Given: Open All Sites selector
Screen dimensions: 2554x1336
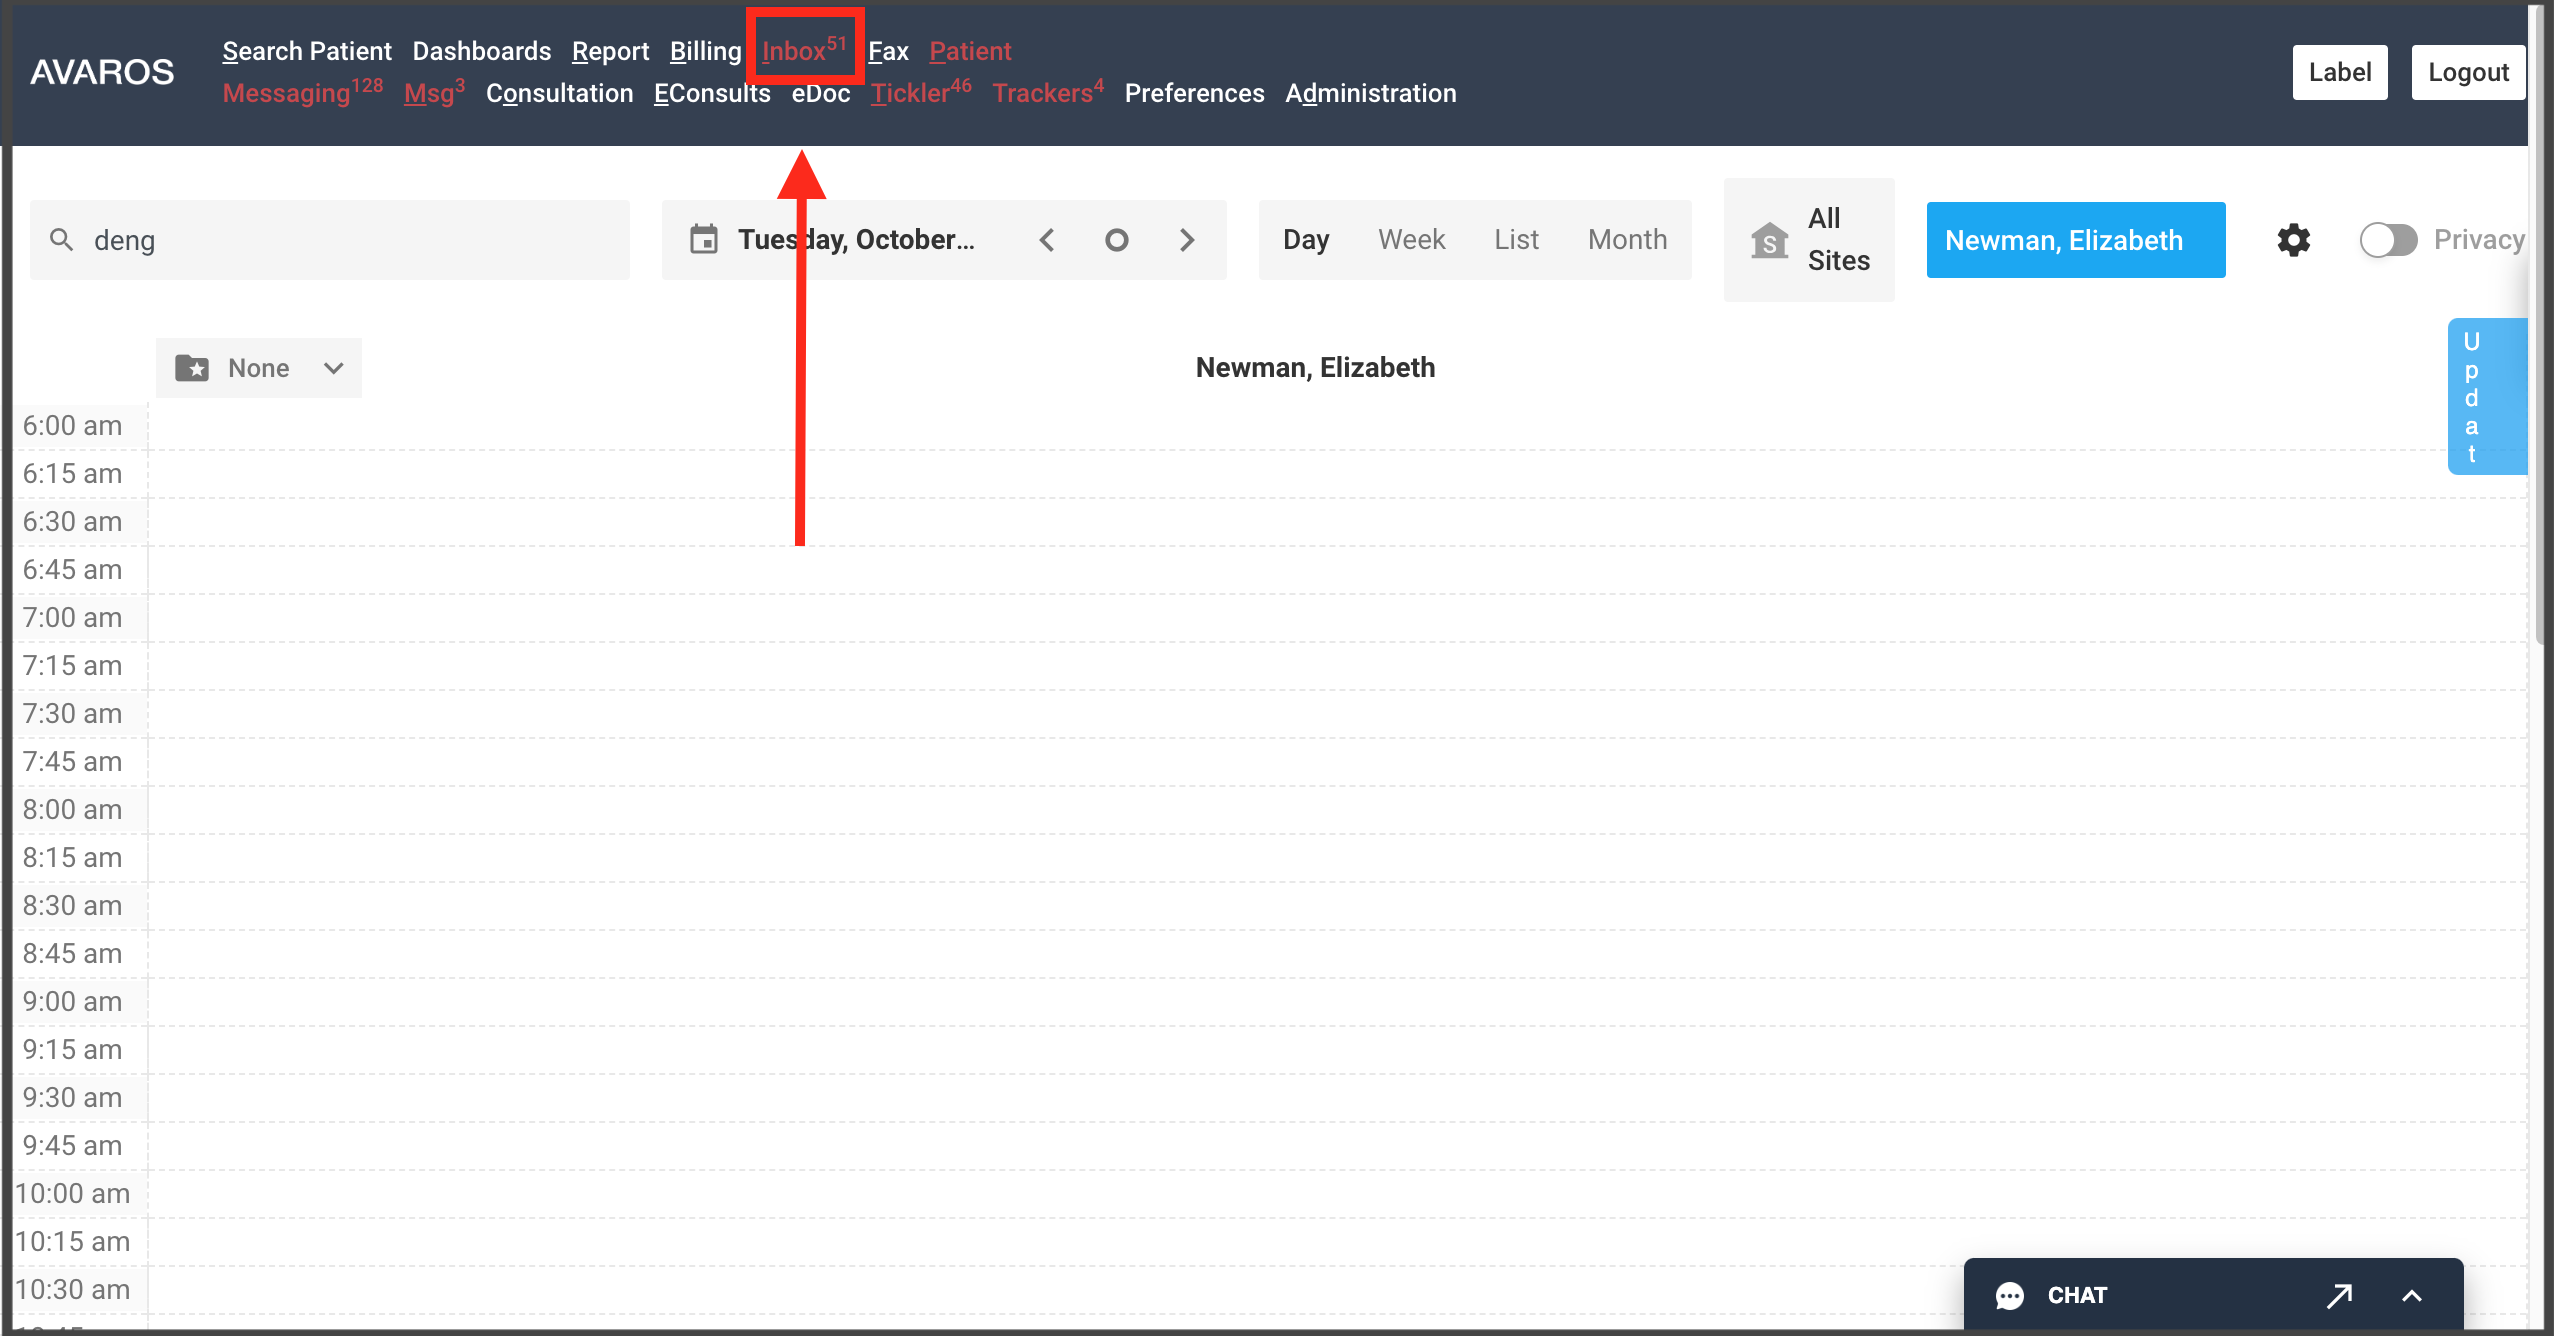Looking at the screenshot, I should coord(1809,240).
